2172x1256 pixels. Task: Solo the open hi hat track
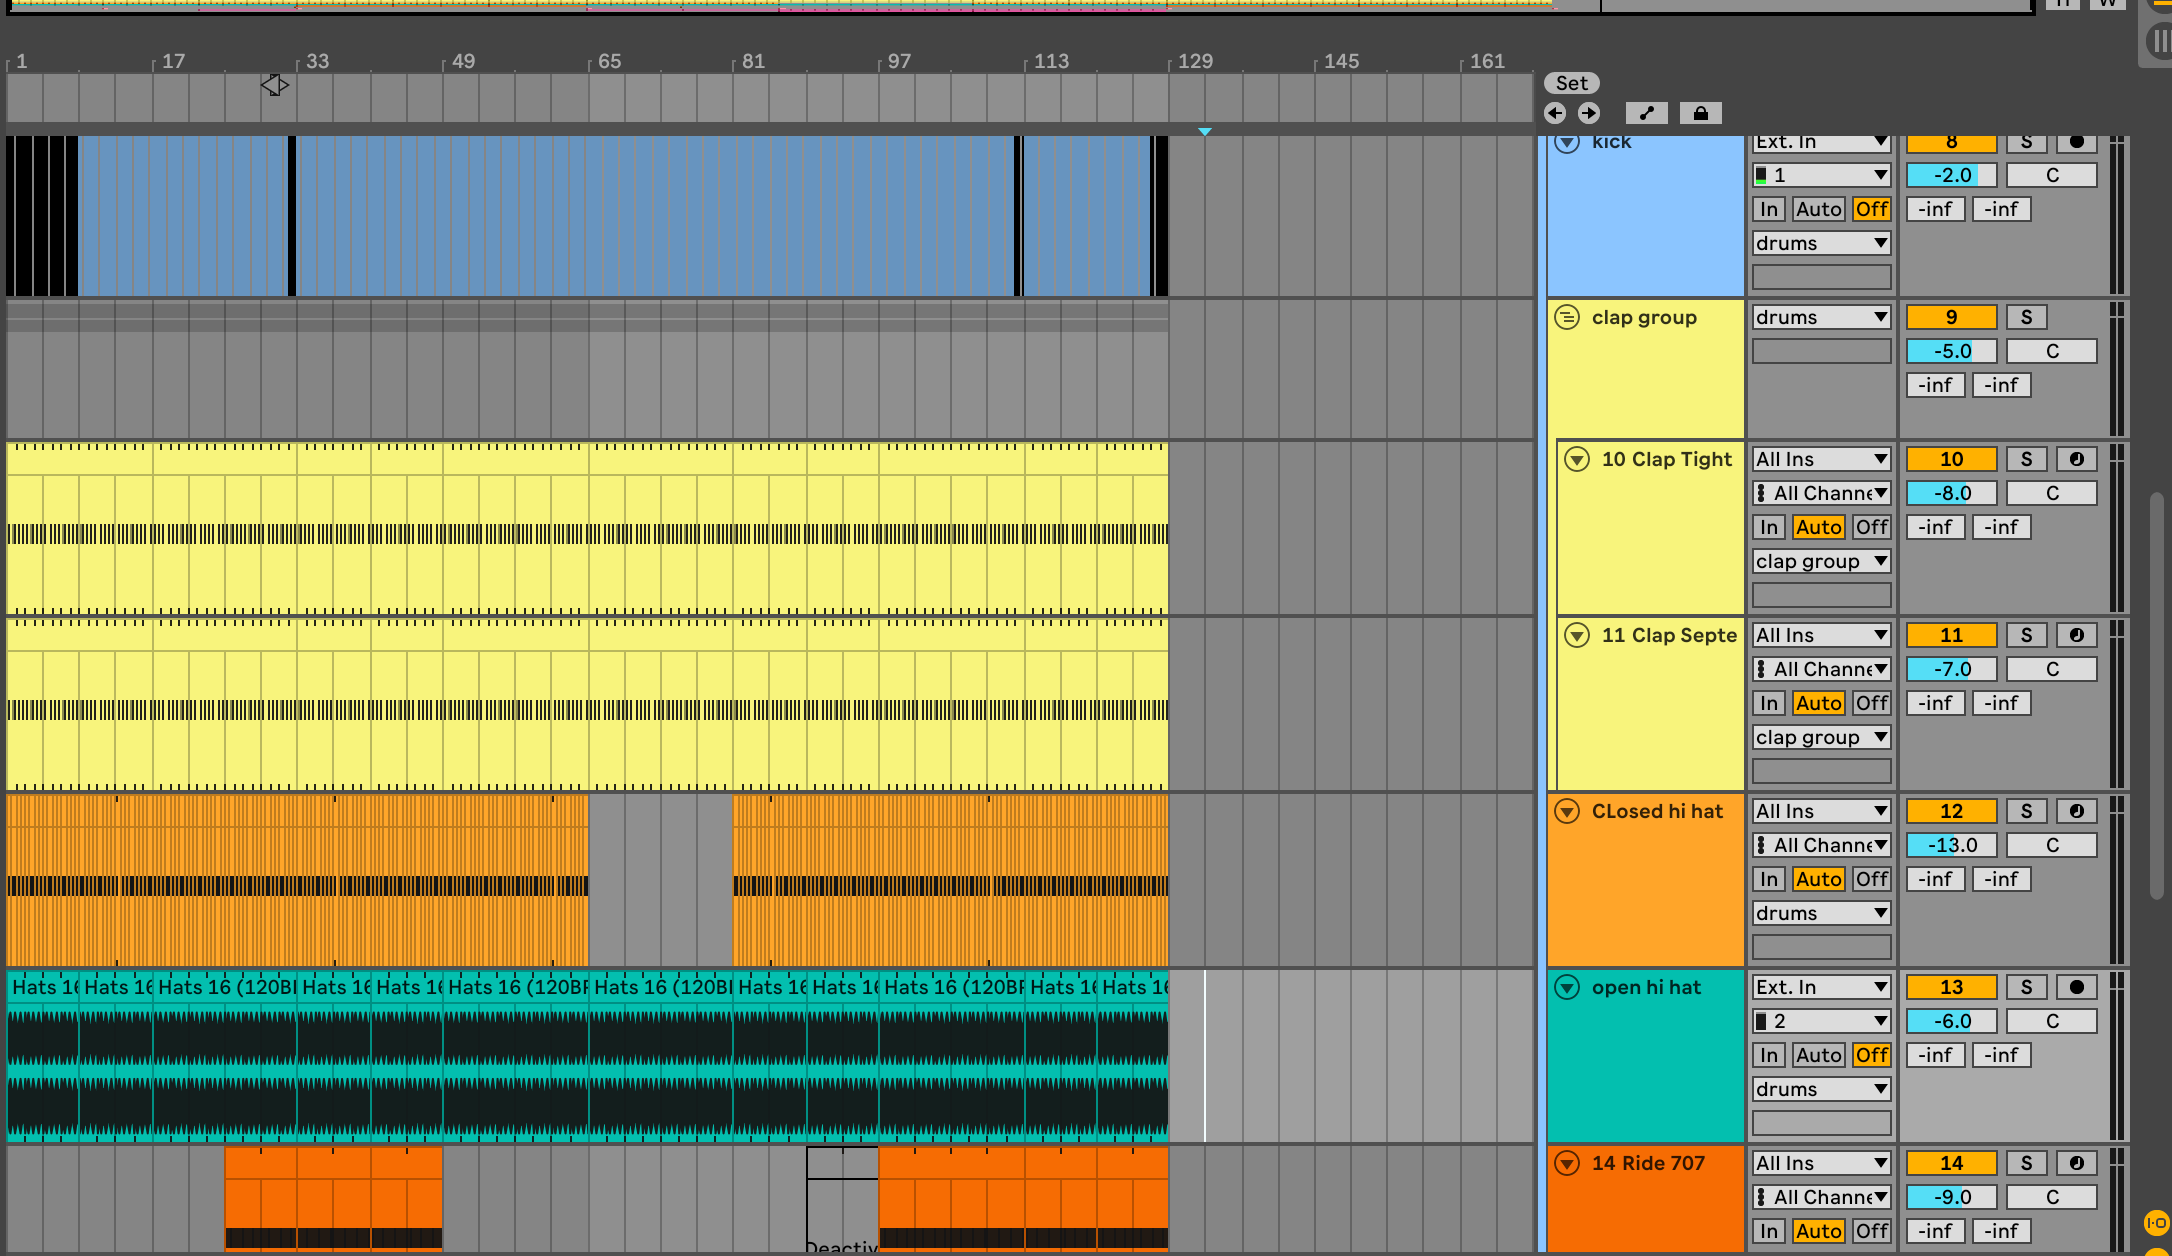[2027, 987]
